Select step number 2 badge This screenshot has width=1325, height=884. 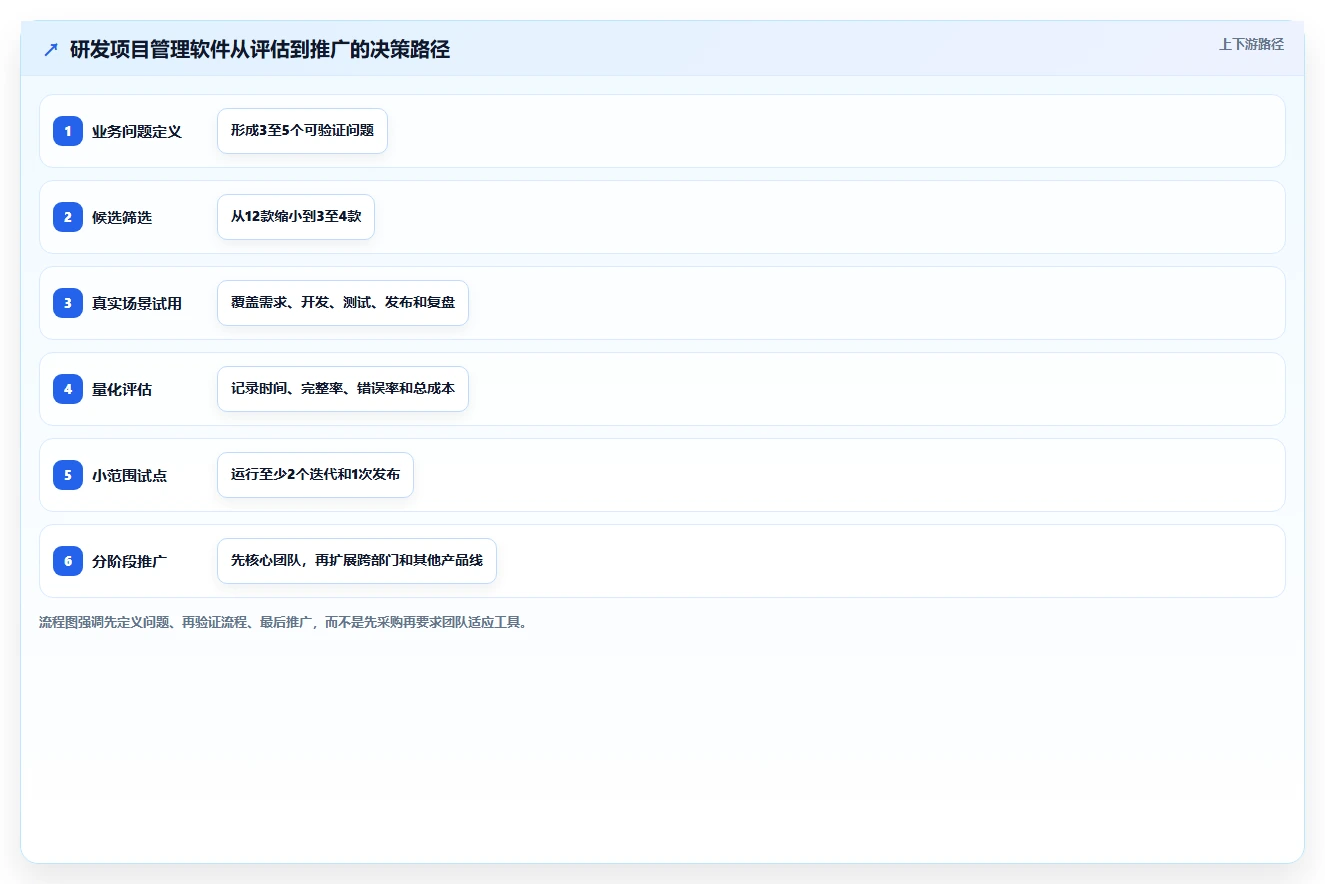coord(68,217)
